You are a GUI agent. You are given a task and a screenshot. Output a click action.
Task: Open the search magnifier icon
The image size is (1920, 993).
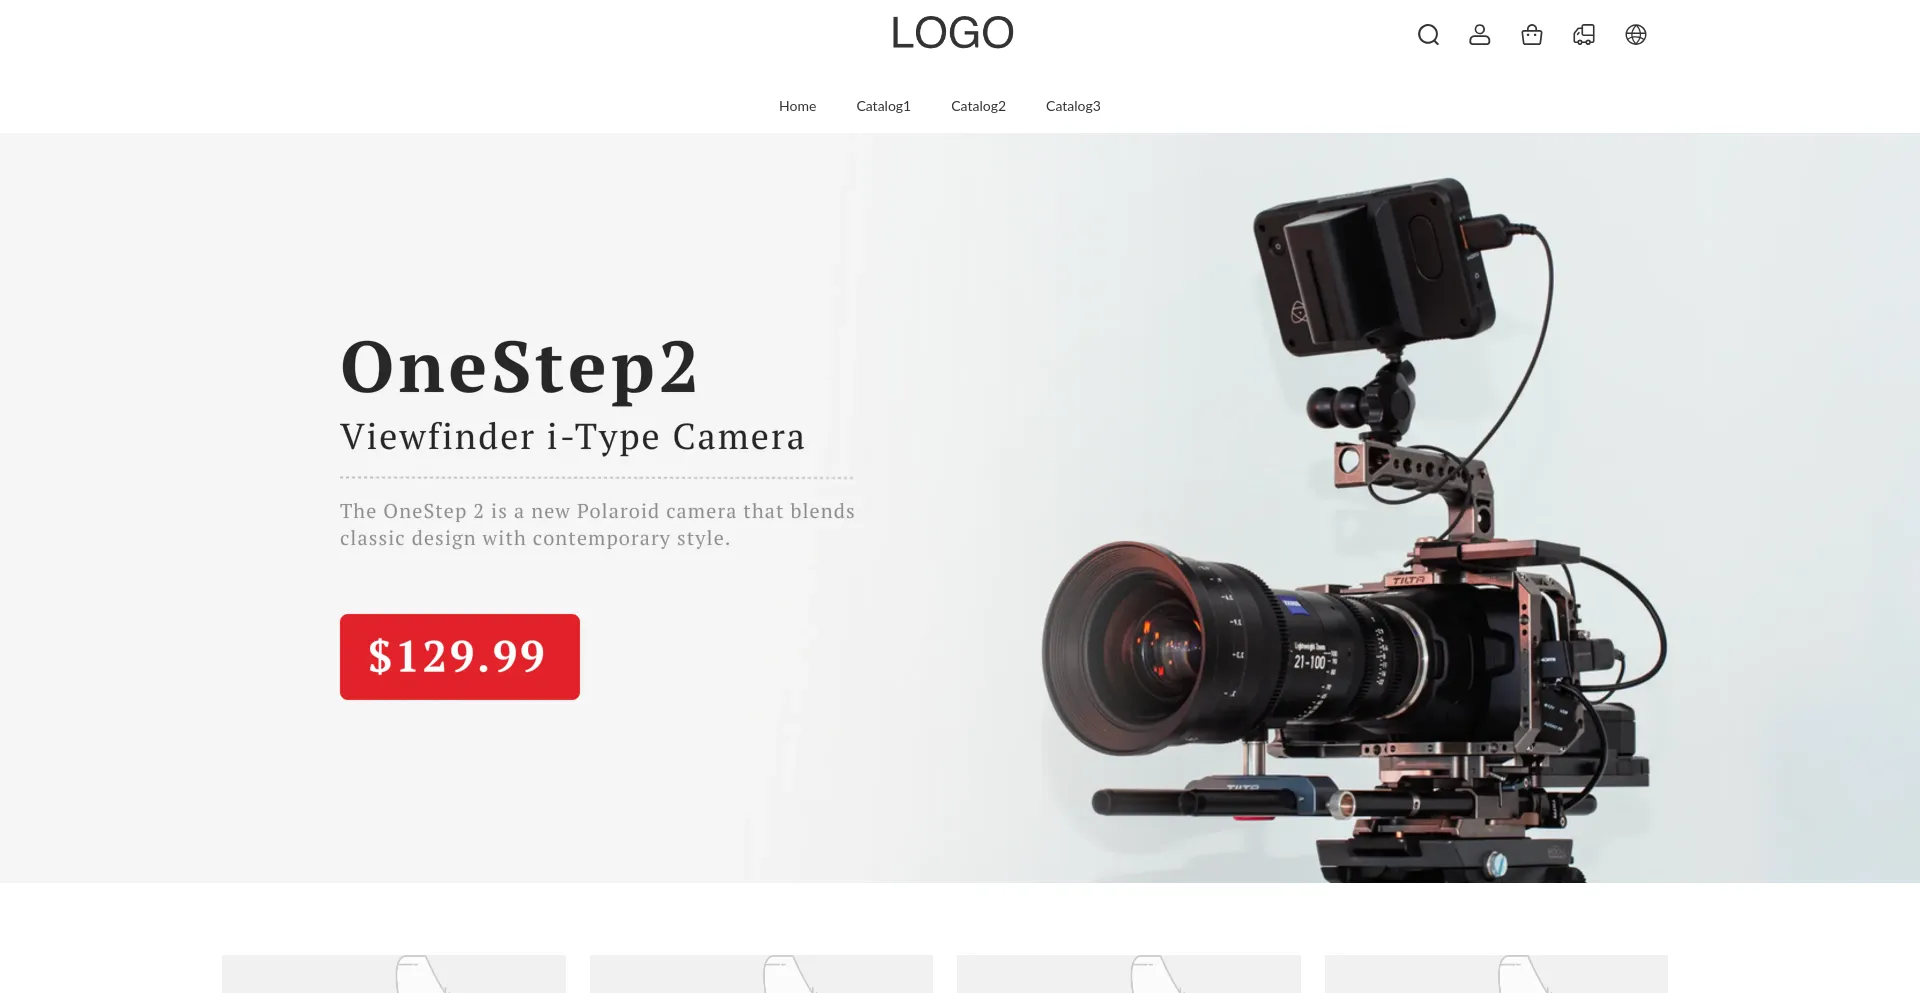1428,35
